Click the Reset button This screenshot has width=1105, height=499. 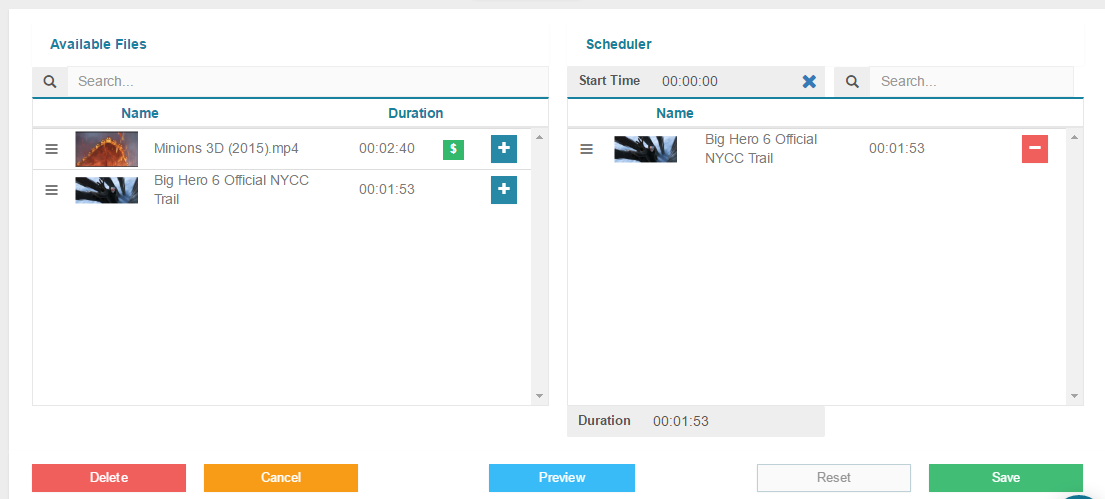[x=834, y=478]
